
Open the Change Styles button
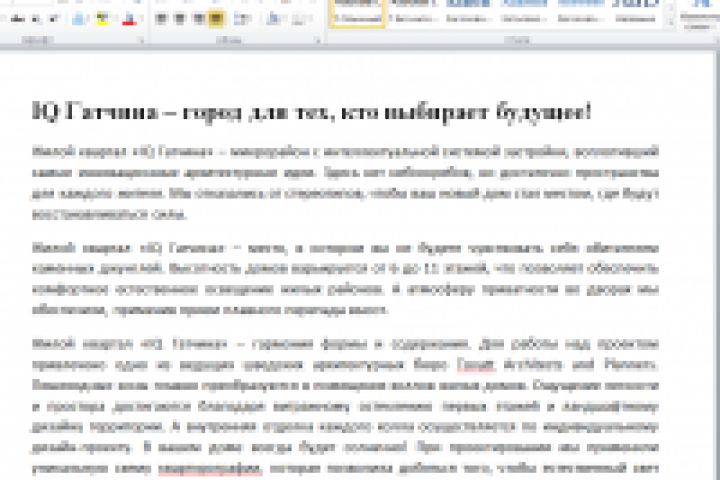[x=699, y=15]
